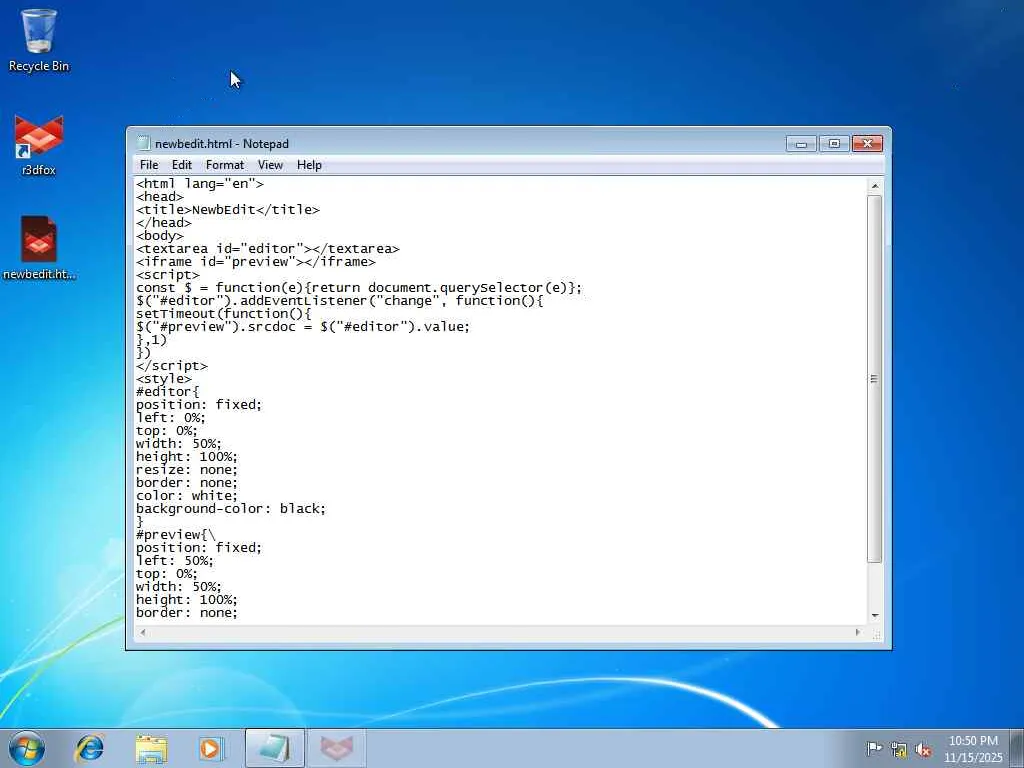
Task: Close the newbedit.html Notepad window
Action: click(x=867, y=144)
